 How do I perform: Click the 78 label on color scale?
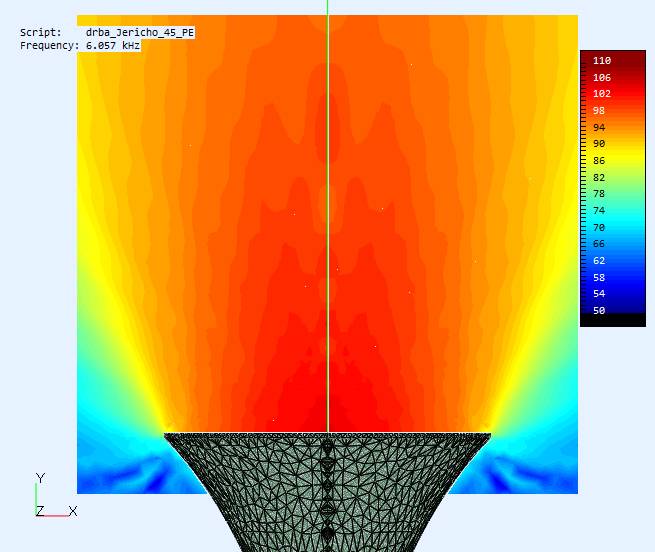[599, 194]
